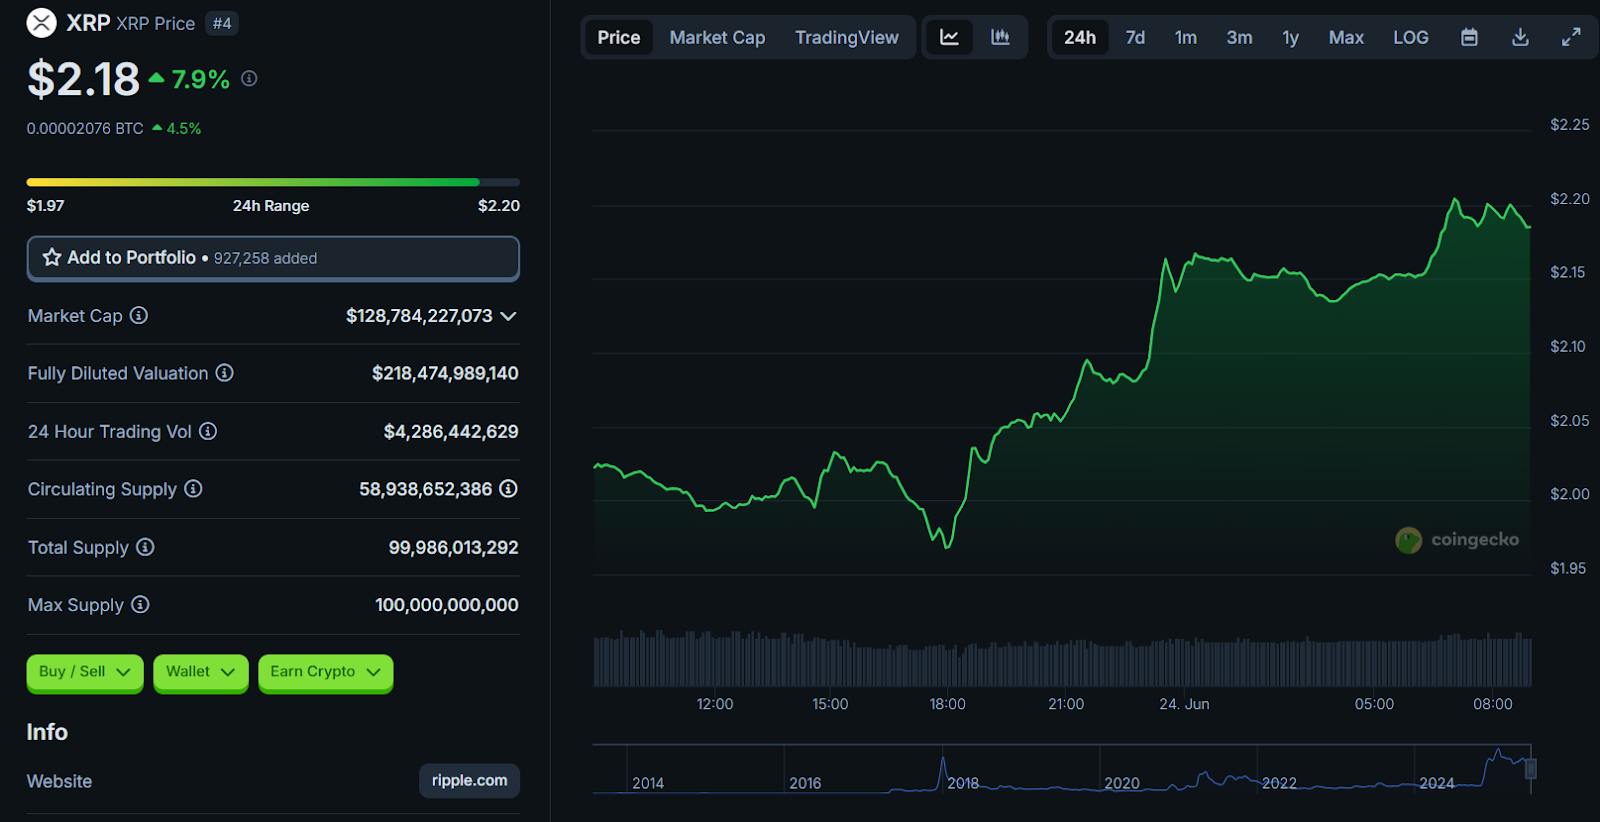Screen dimensions: 1600x822
Task: Open the Buy / Sell dropdown
Action: (85, 672)
